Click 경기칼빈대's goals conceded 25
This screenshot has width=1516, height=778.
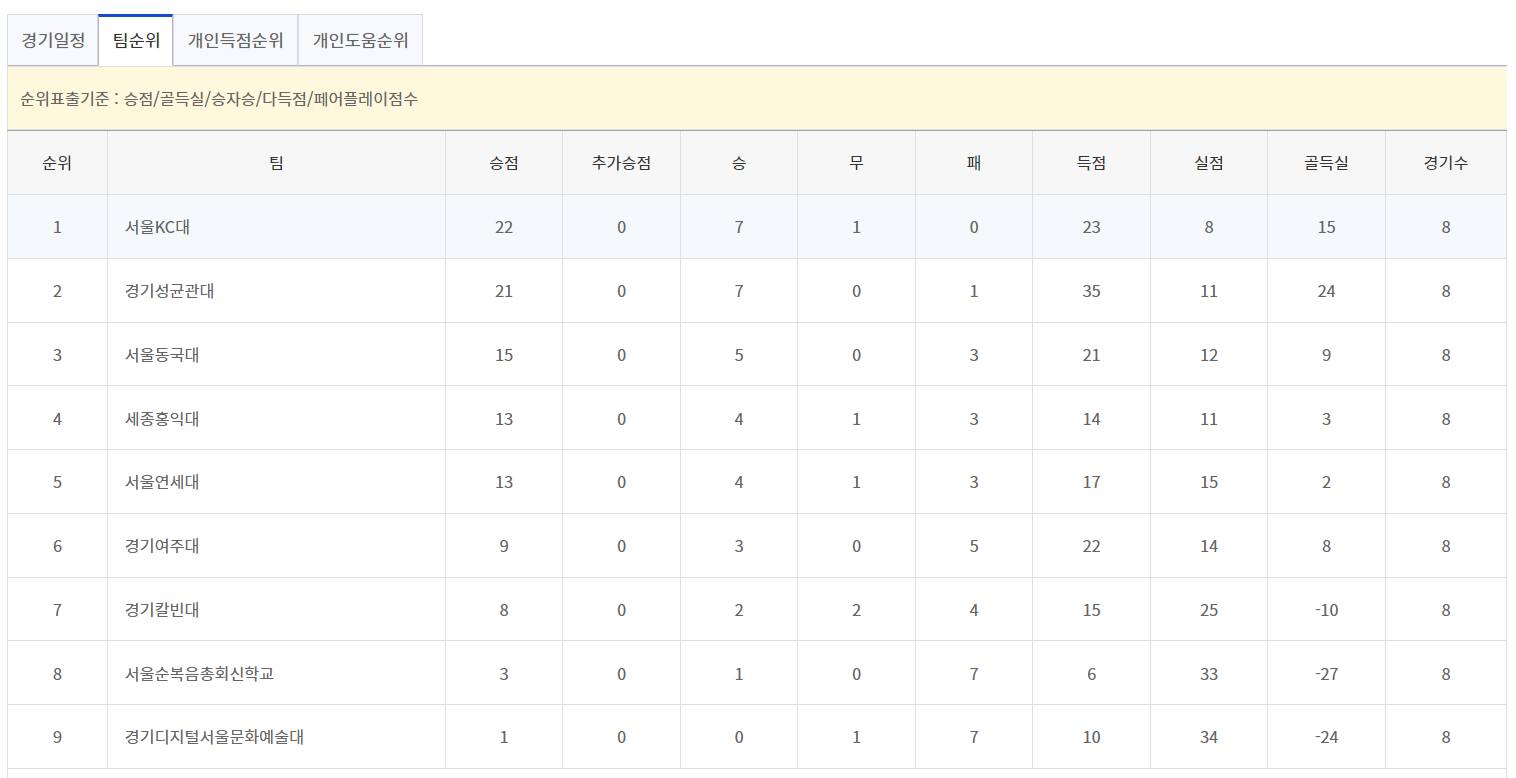coord(1209,610)
